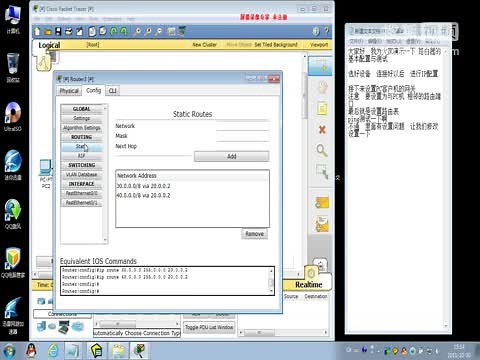Open the Custom Devices Dialog icon
Viewport: 480px width, 360px height.
(182, 32)
